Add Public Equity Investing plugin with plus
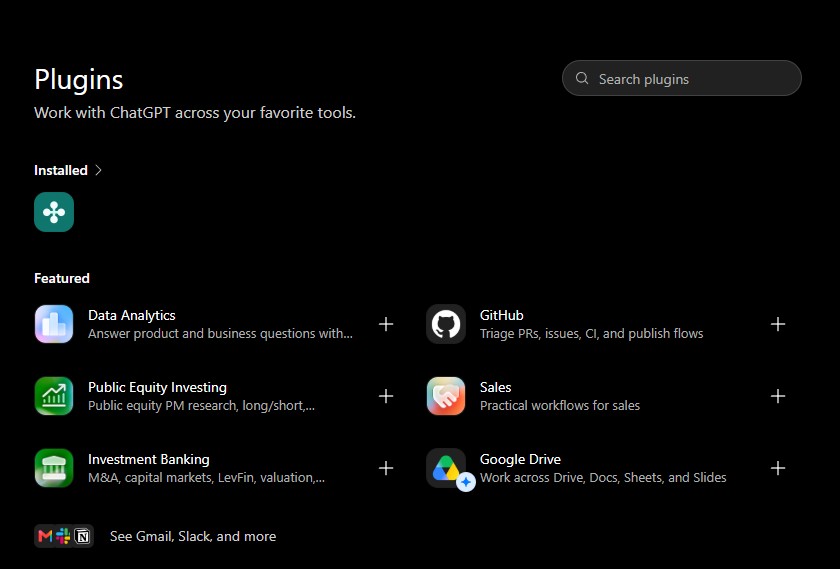 coord(386,396)
